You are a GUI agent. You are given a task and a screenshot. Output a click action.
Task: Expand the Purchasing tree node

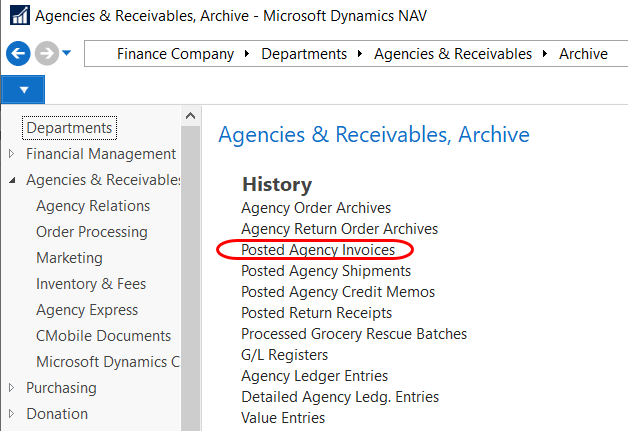(11, 388)
